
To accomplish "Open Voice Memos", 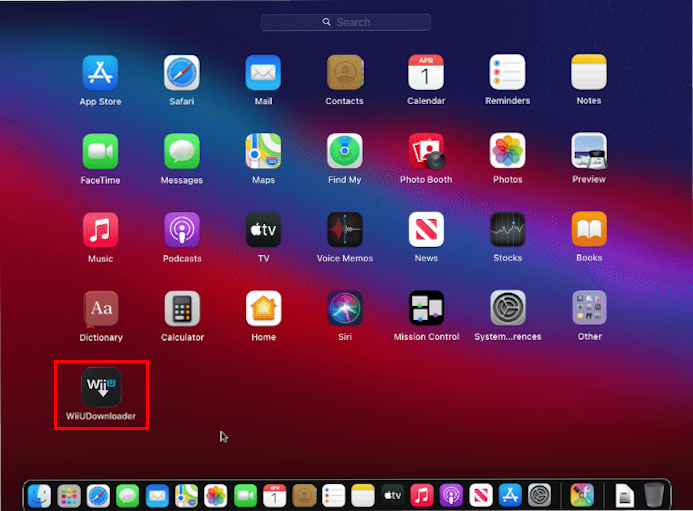I will point(345,230).
